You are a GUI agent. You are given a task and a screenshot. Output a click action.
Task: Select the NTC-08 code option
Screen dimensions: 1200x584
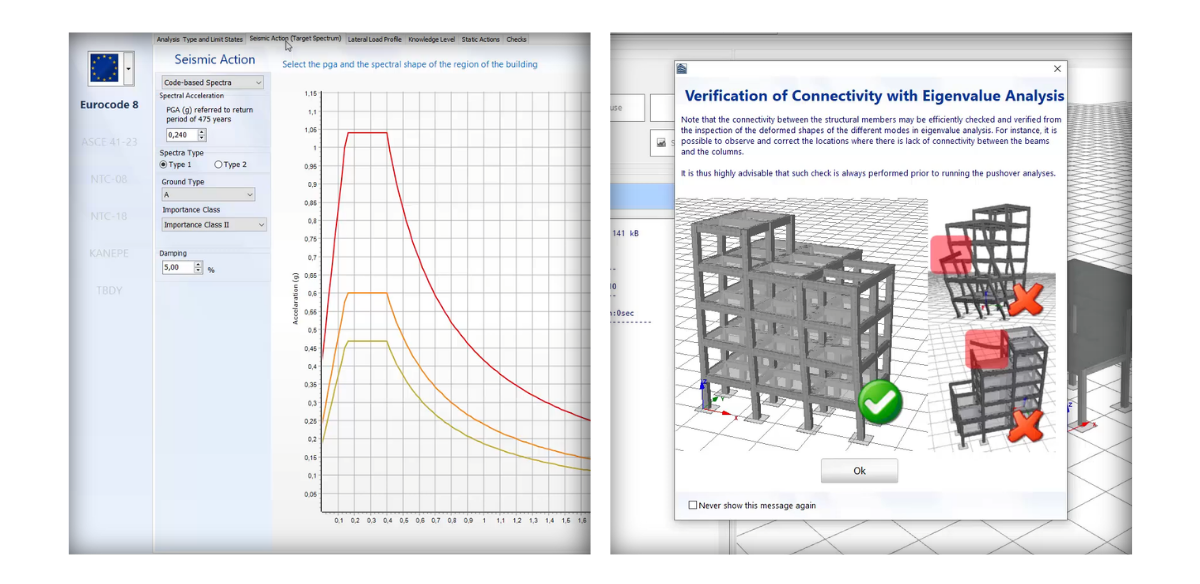(109, 179)
